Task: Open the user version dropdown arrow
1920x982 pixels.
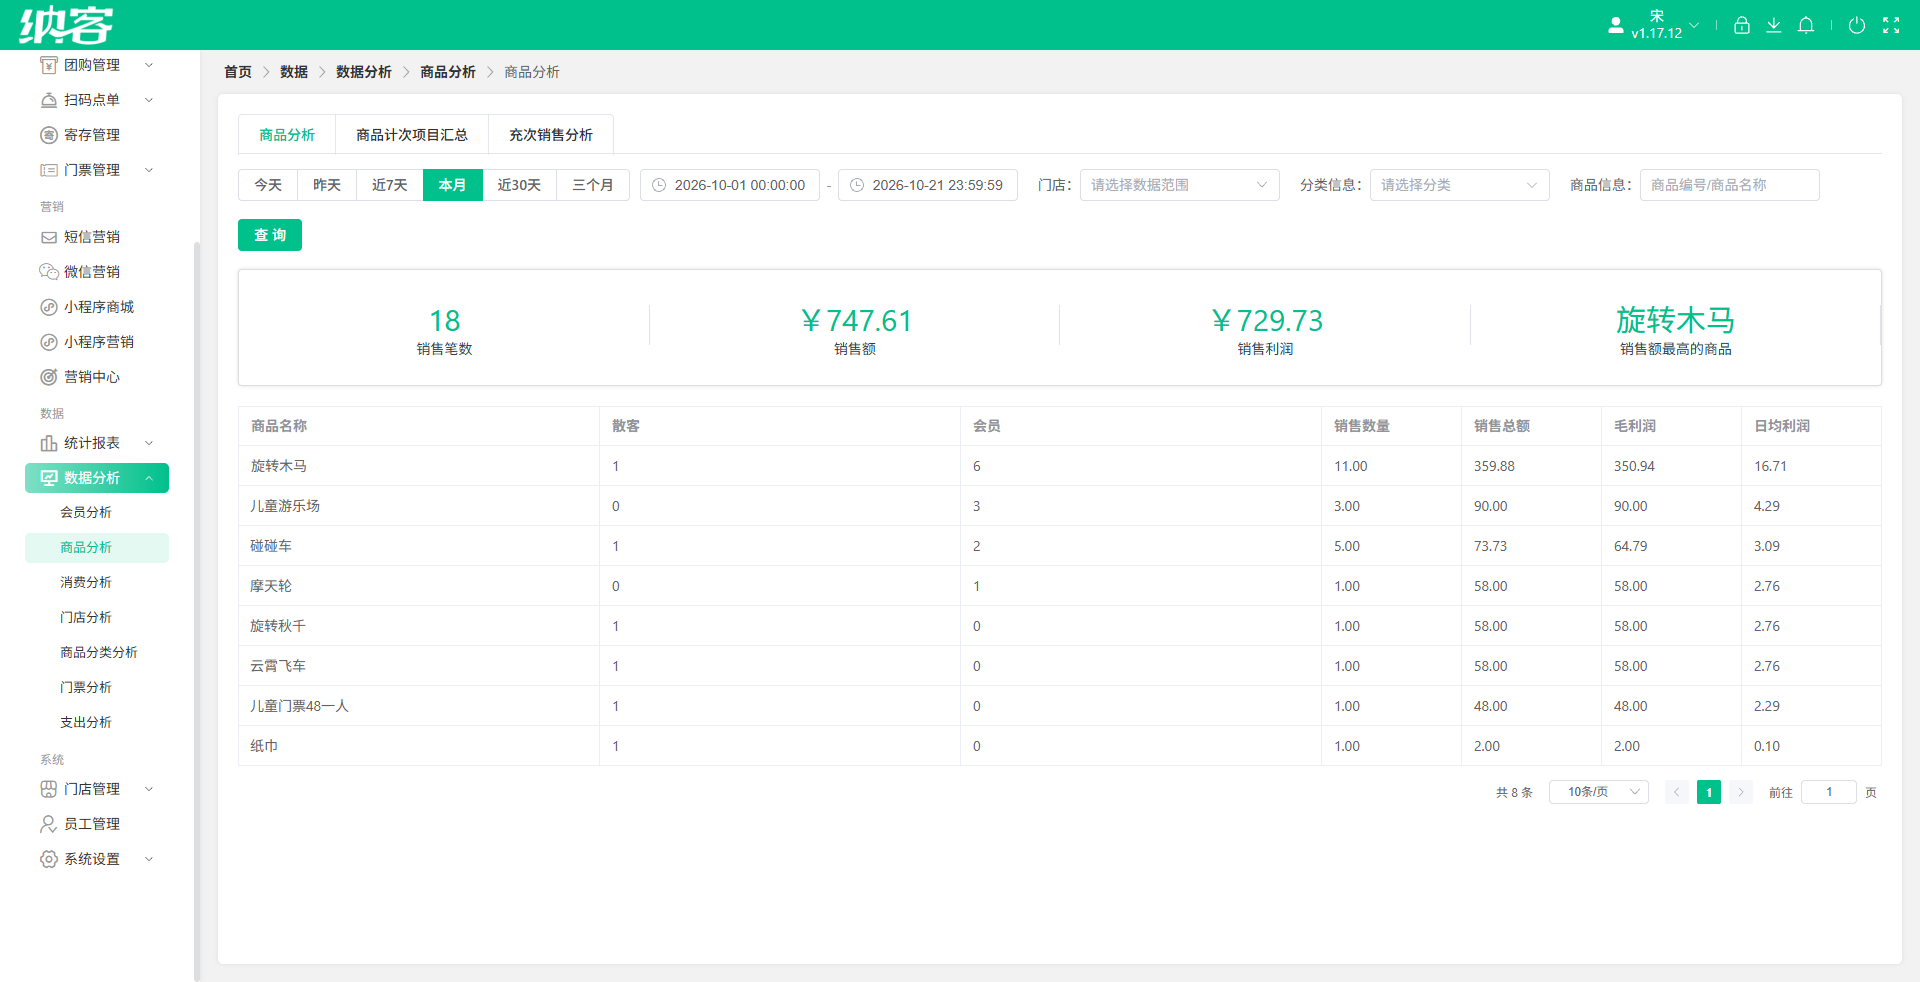Action: (x=1694, y=25)
